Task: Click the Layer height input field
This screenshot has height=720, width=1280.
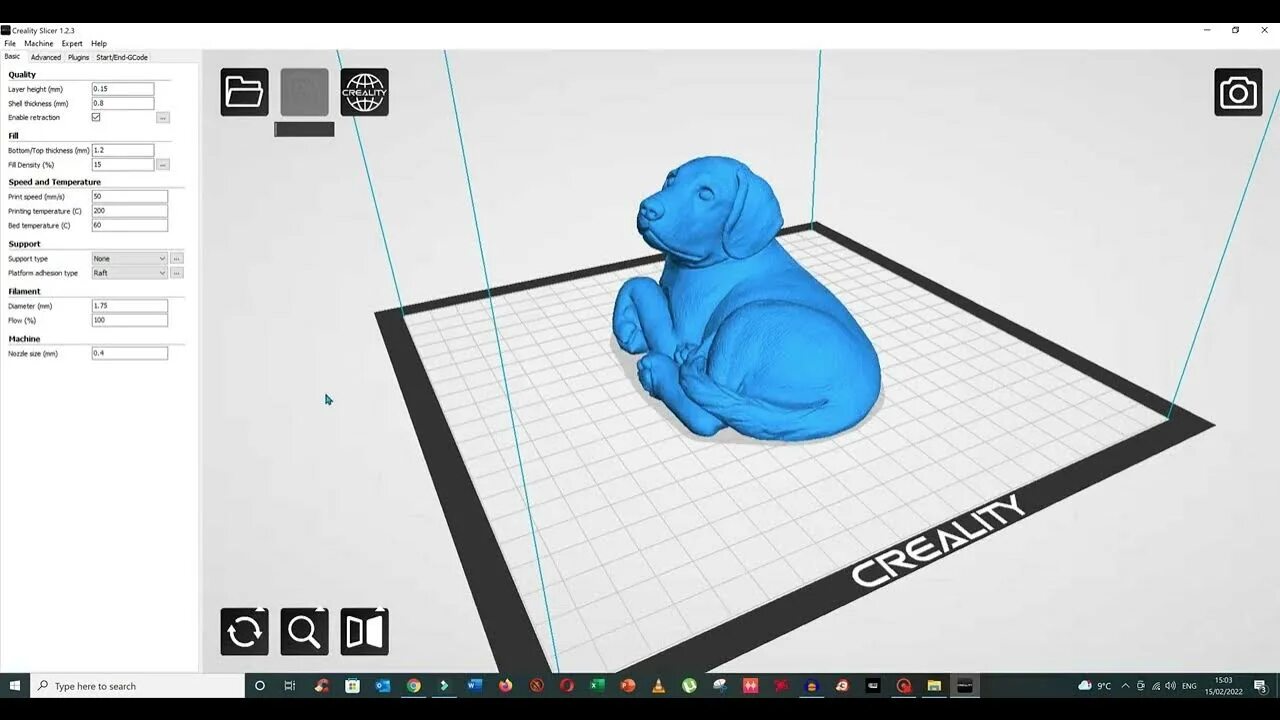Action: (x=123, y=89)
